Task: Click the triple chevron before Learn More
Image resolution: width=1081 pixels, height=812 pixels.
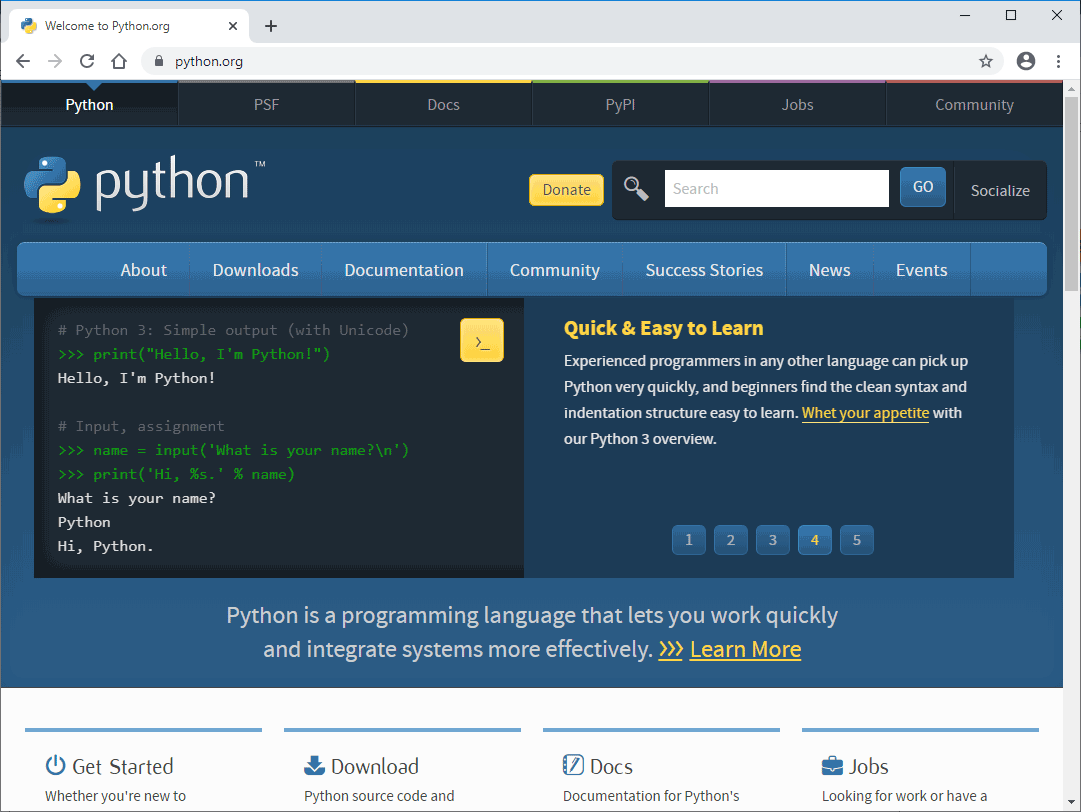Action: (x=670, y=649)
